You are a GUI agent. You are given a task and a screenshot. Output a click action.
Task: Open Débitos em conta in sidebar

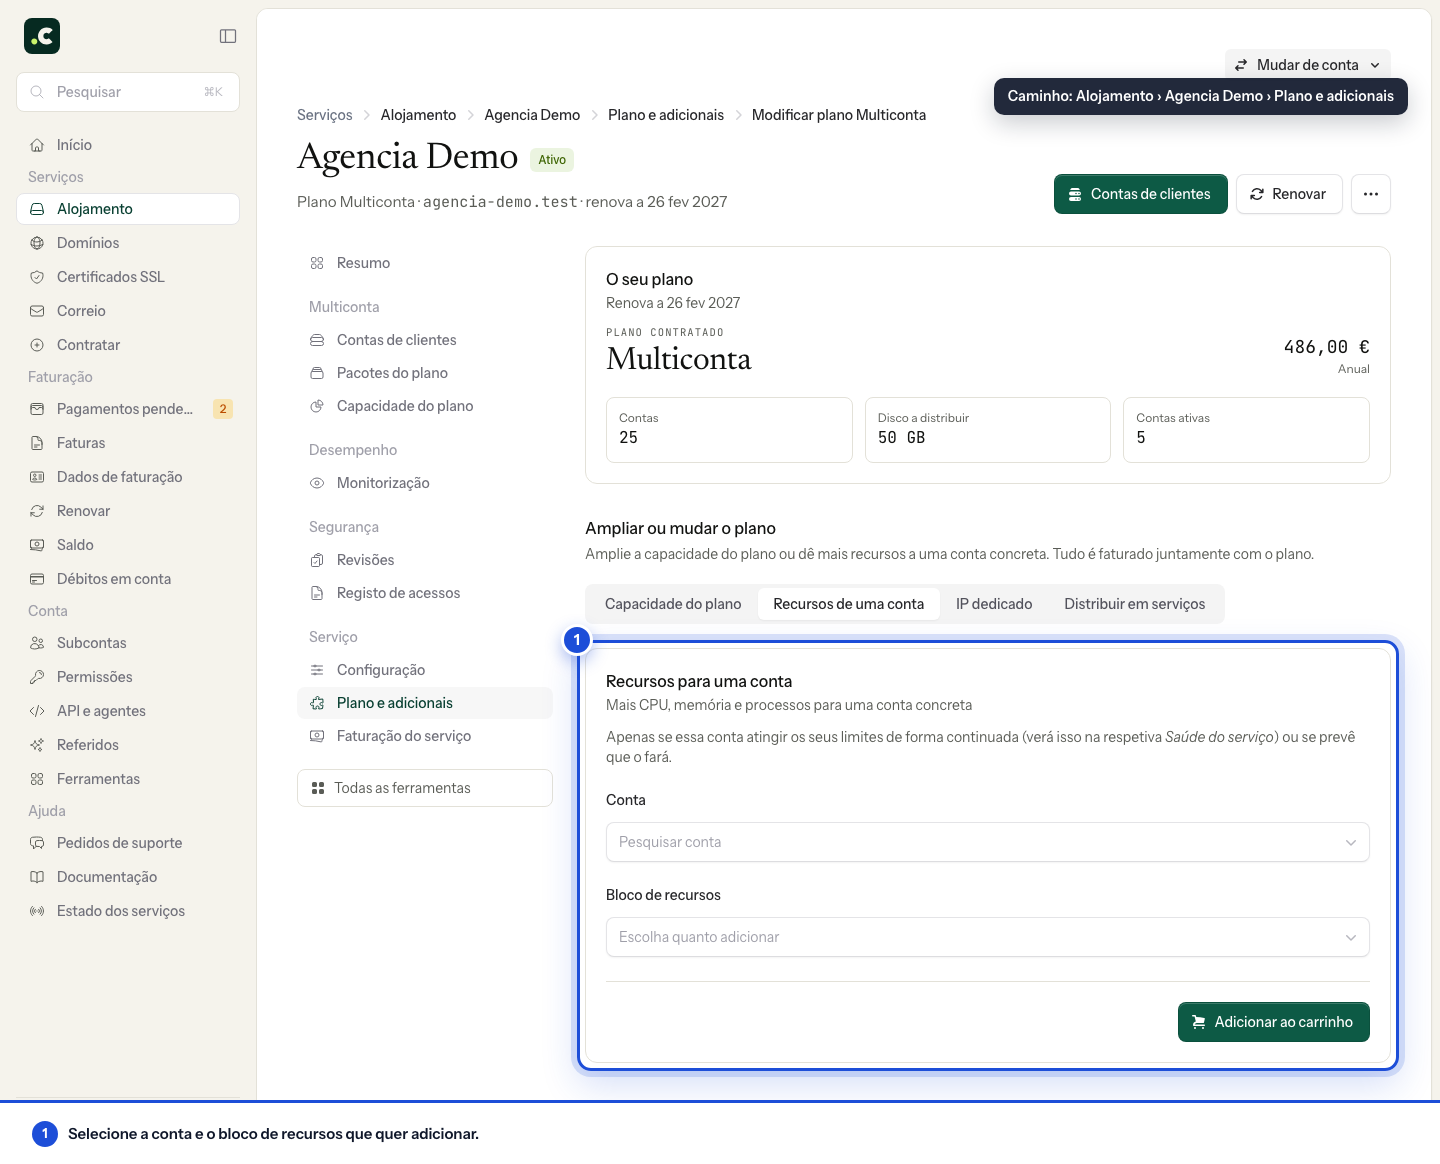point(128,579)
